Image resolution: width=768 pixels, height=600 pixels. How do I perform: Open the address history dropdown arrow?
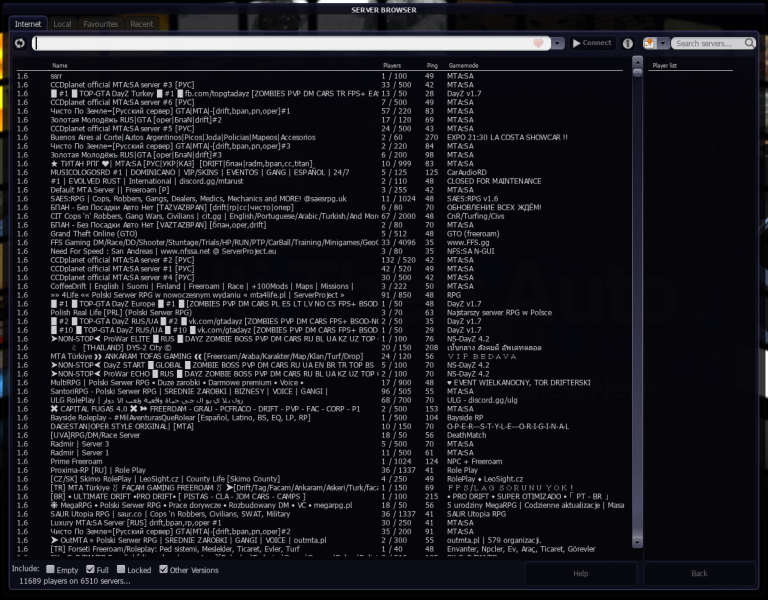557,43
